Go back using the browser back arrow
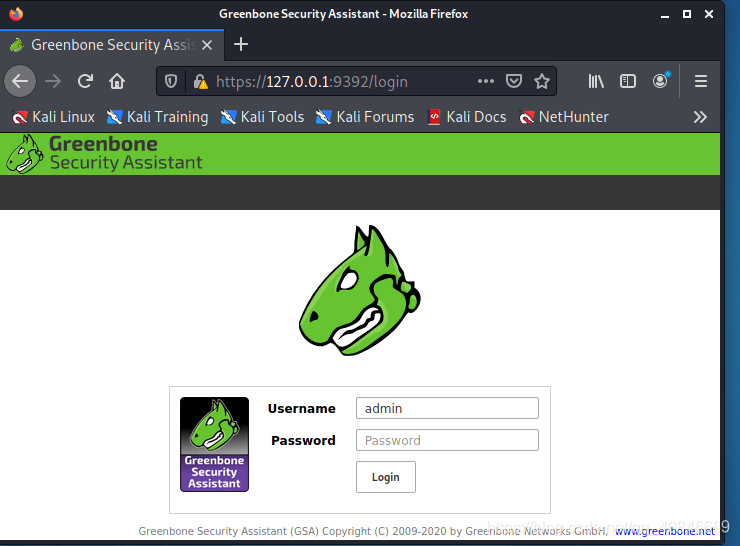The width and height of the screenshot is (740, 546). (20, 81)
